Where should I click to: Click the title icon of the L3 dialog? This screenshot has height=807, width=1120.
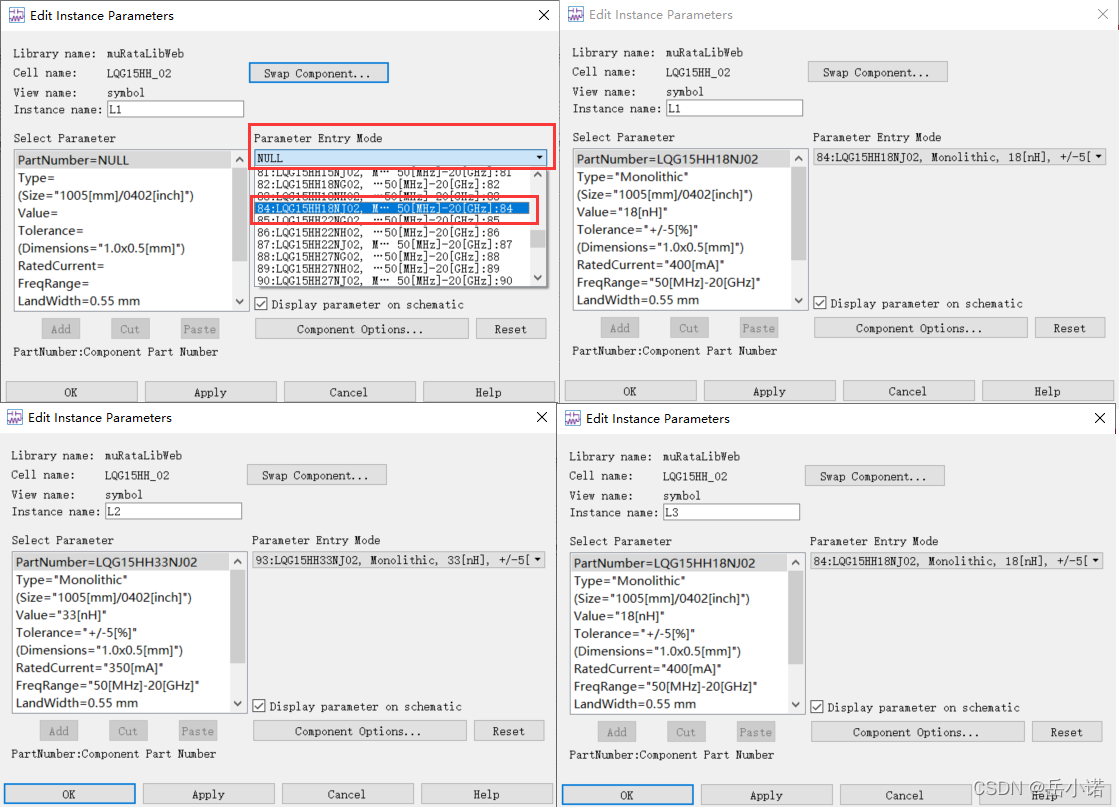tap(573, 418)
